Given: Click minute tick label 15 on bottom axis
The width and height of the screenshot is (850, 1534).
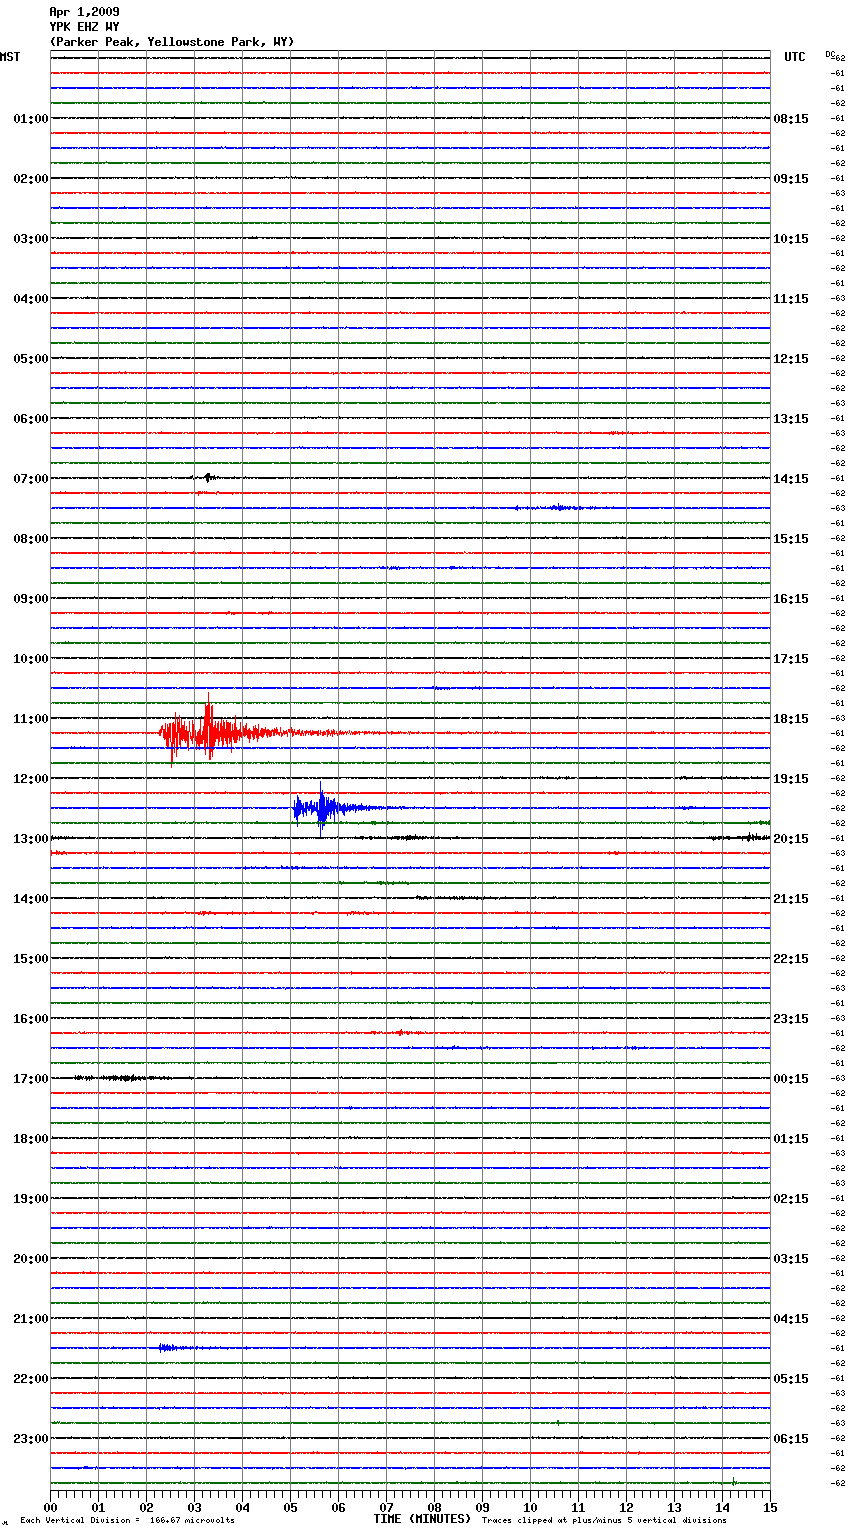Looking at the screenshot, I should coord(769,1507).
